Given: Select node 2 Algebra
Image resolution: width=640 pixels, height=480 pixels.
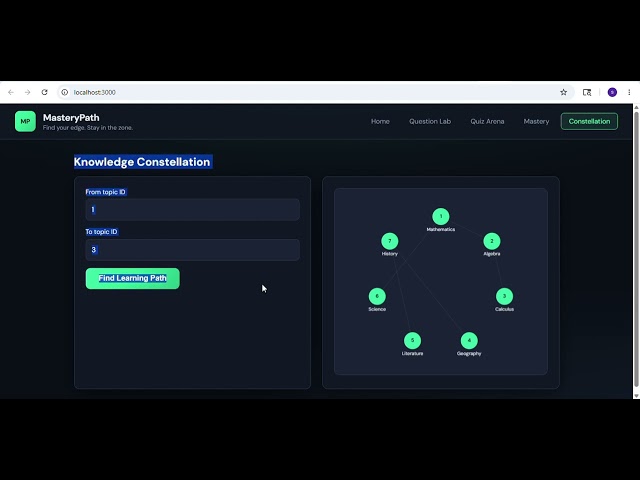Looking at the screenshot, I should pyautogui.click(x=491, y=241).
